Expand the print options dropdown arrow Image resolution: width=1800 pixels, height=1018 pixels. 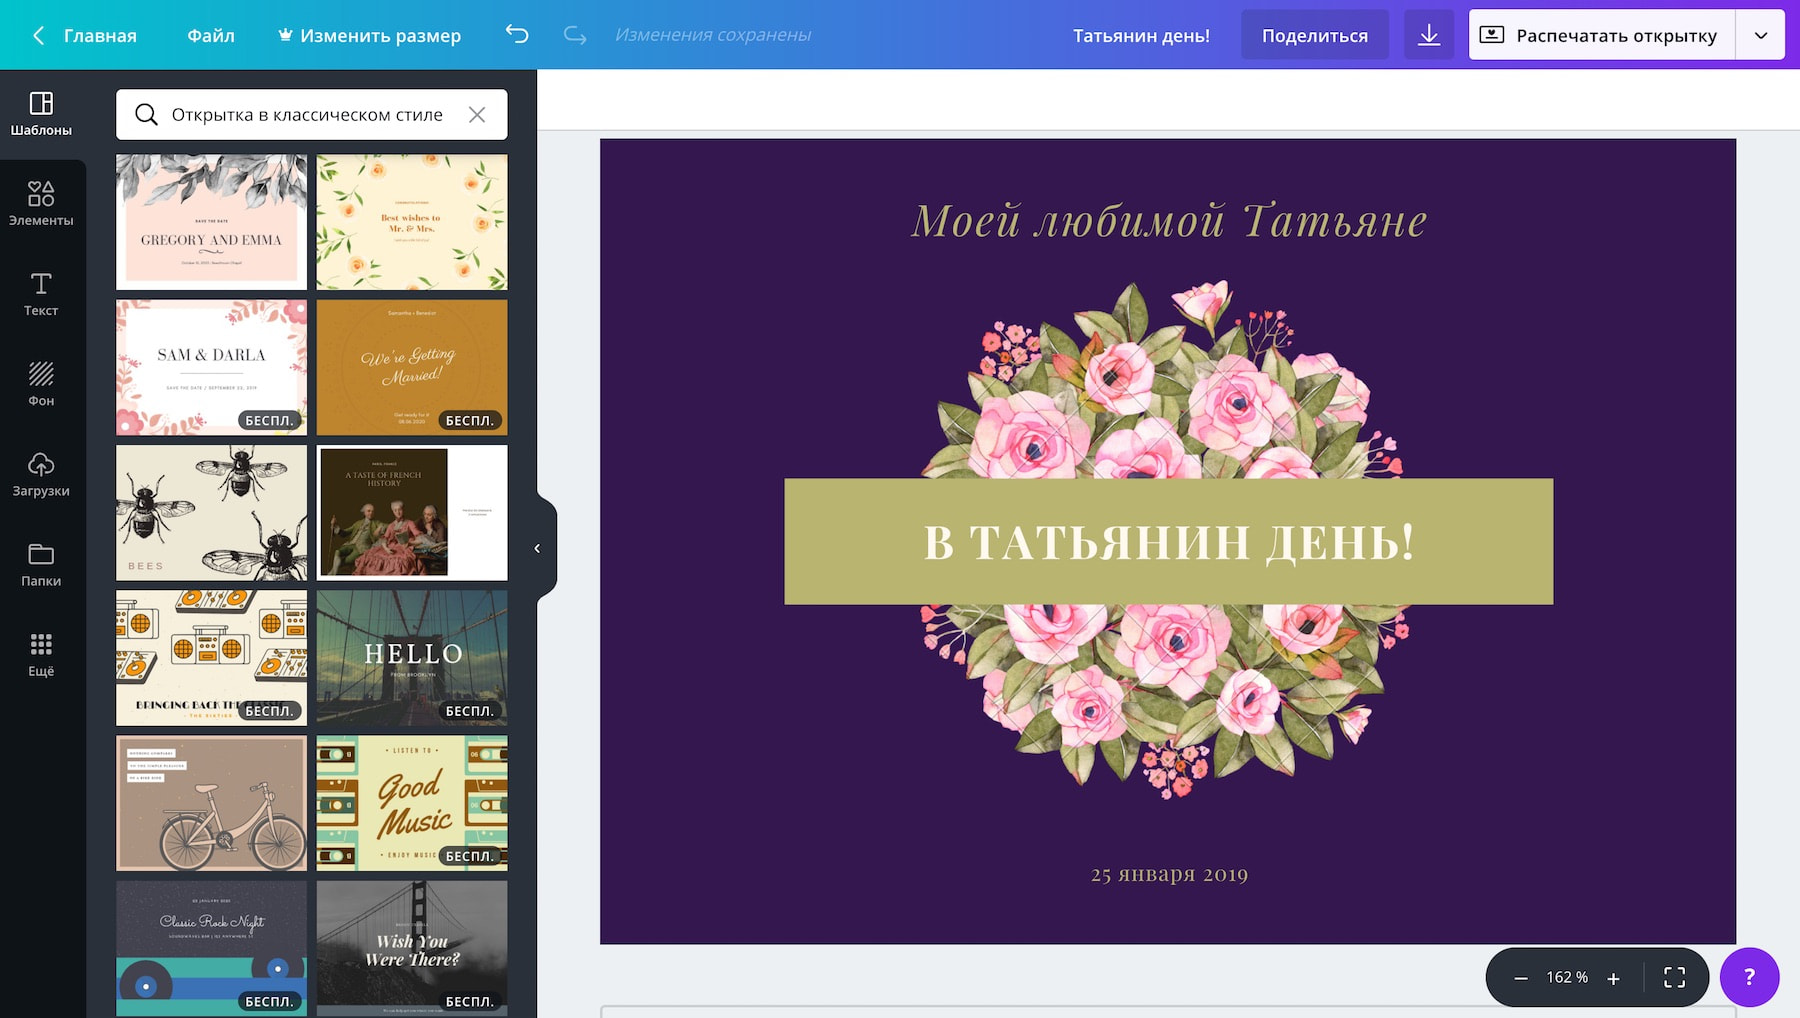point(1761,35)
